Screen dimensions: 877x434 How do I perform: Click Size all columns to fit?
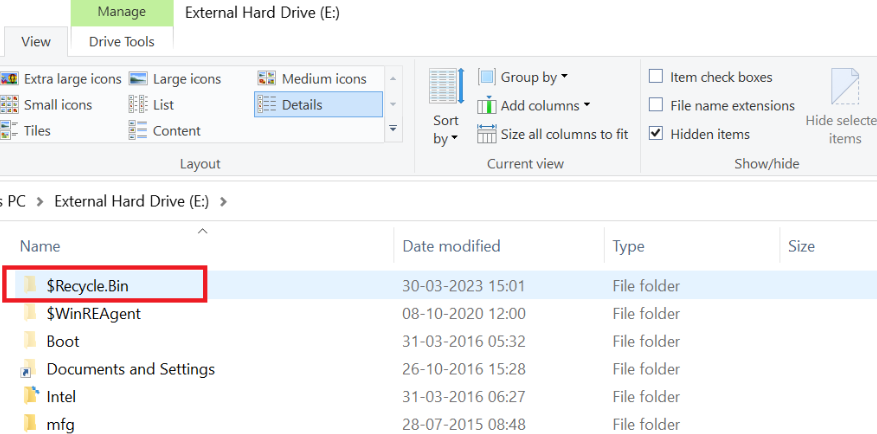(553, 134)
